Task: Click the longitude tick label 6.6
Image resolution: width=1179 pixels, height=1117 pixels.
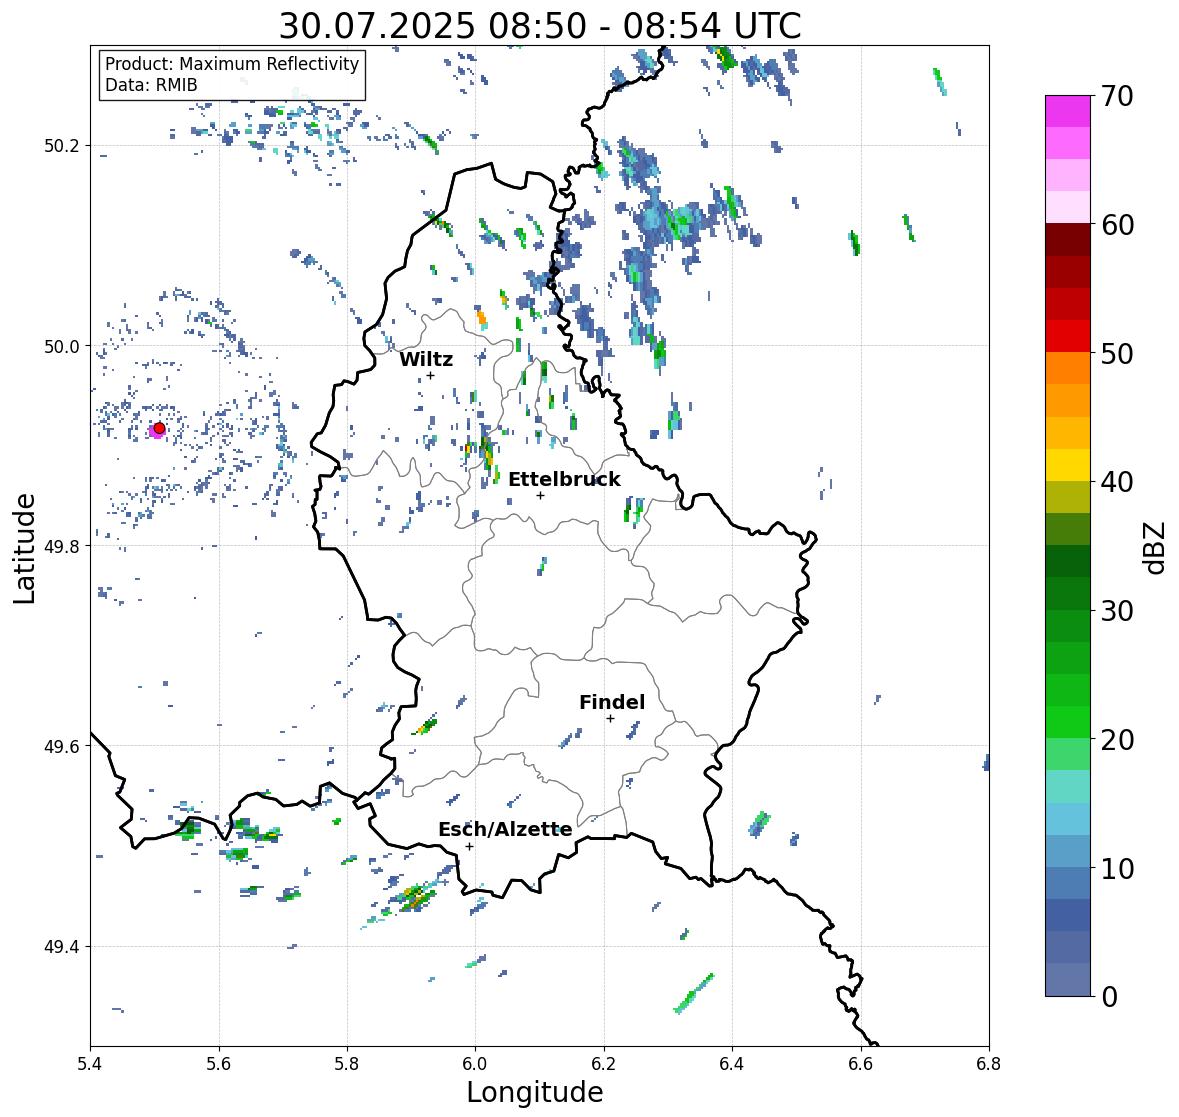Action: pos(861,1064)
